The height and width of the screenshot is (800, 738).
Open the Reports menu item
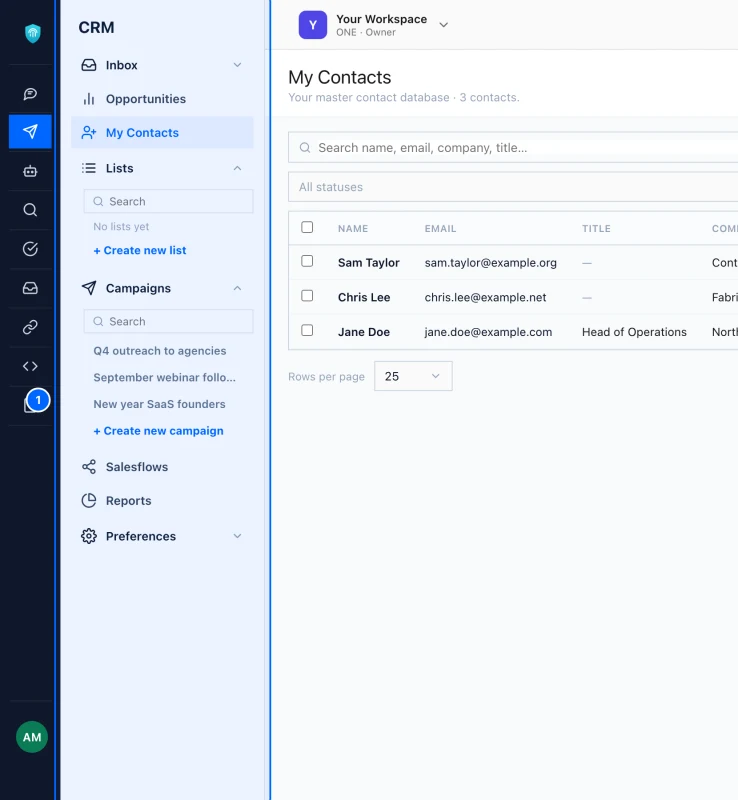point(162,501)
